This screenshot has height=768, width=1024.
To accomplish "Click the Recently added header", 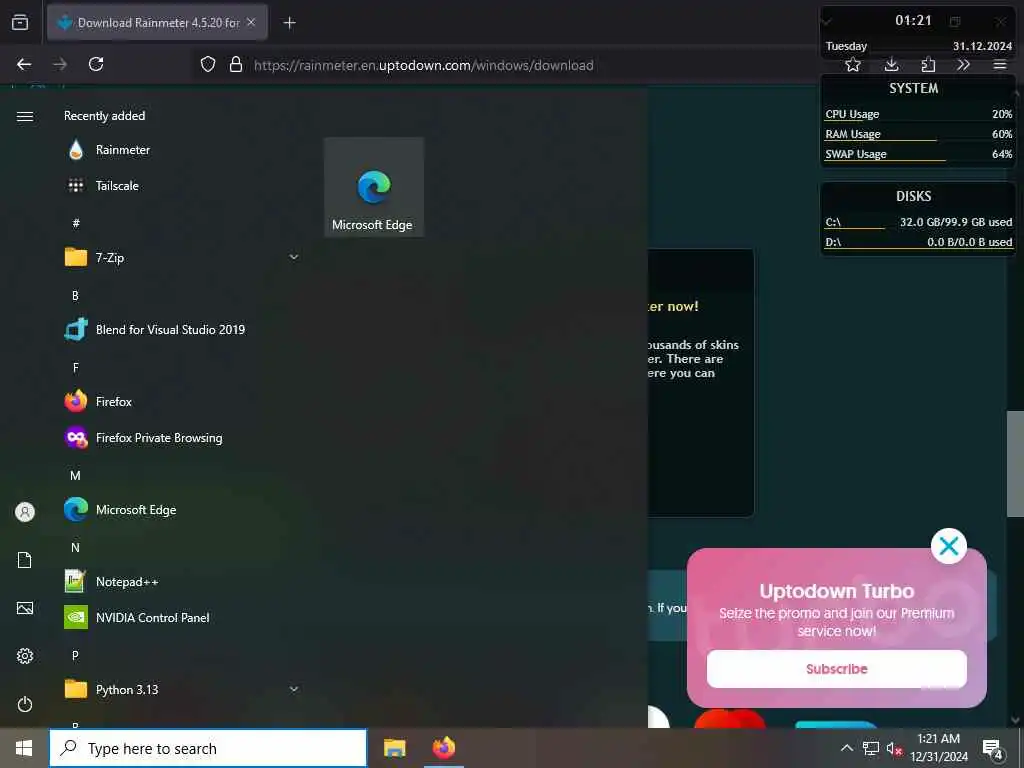I will click(104, 116).
